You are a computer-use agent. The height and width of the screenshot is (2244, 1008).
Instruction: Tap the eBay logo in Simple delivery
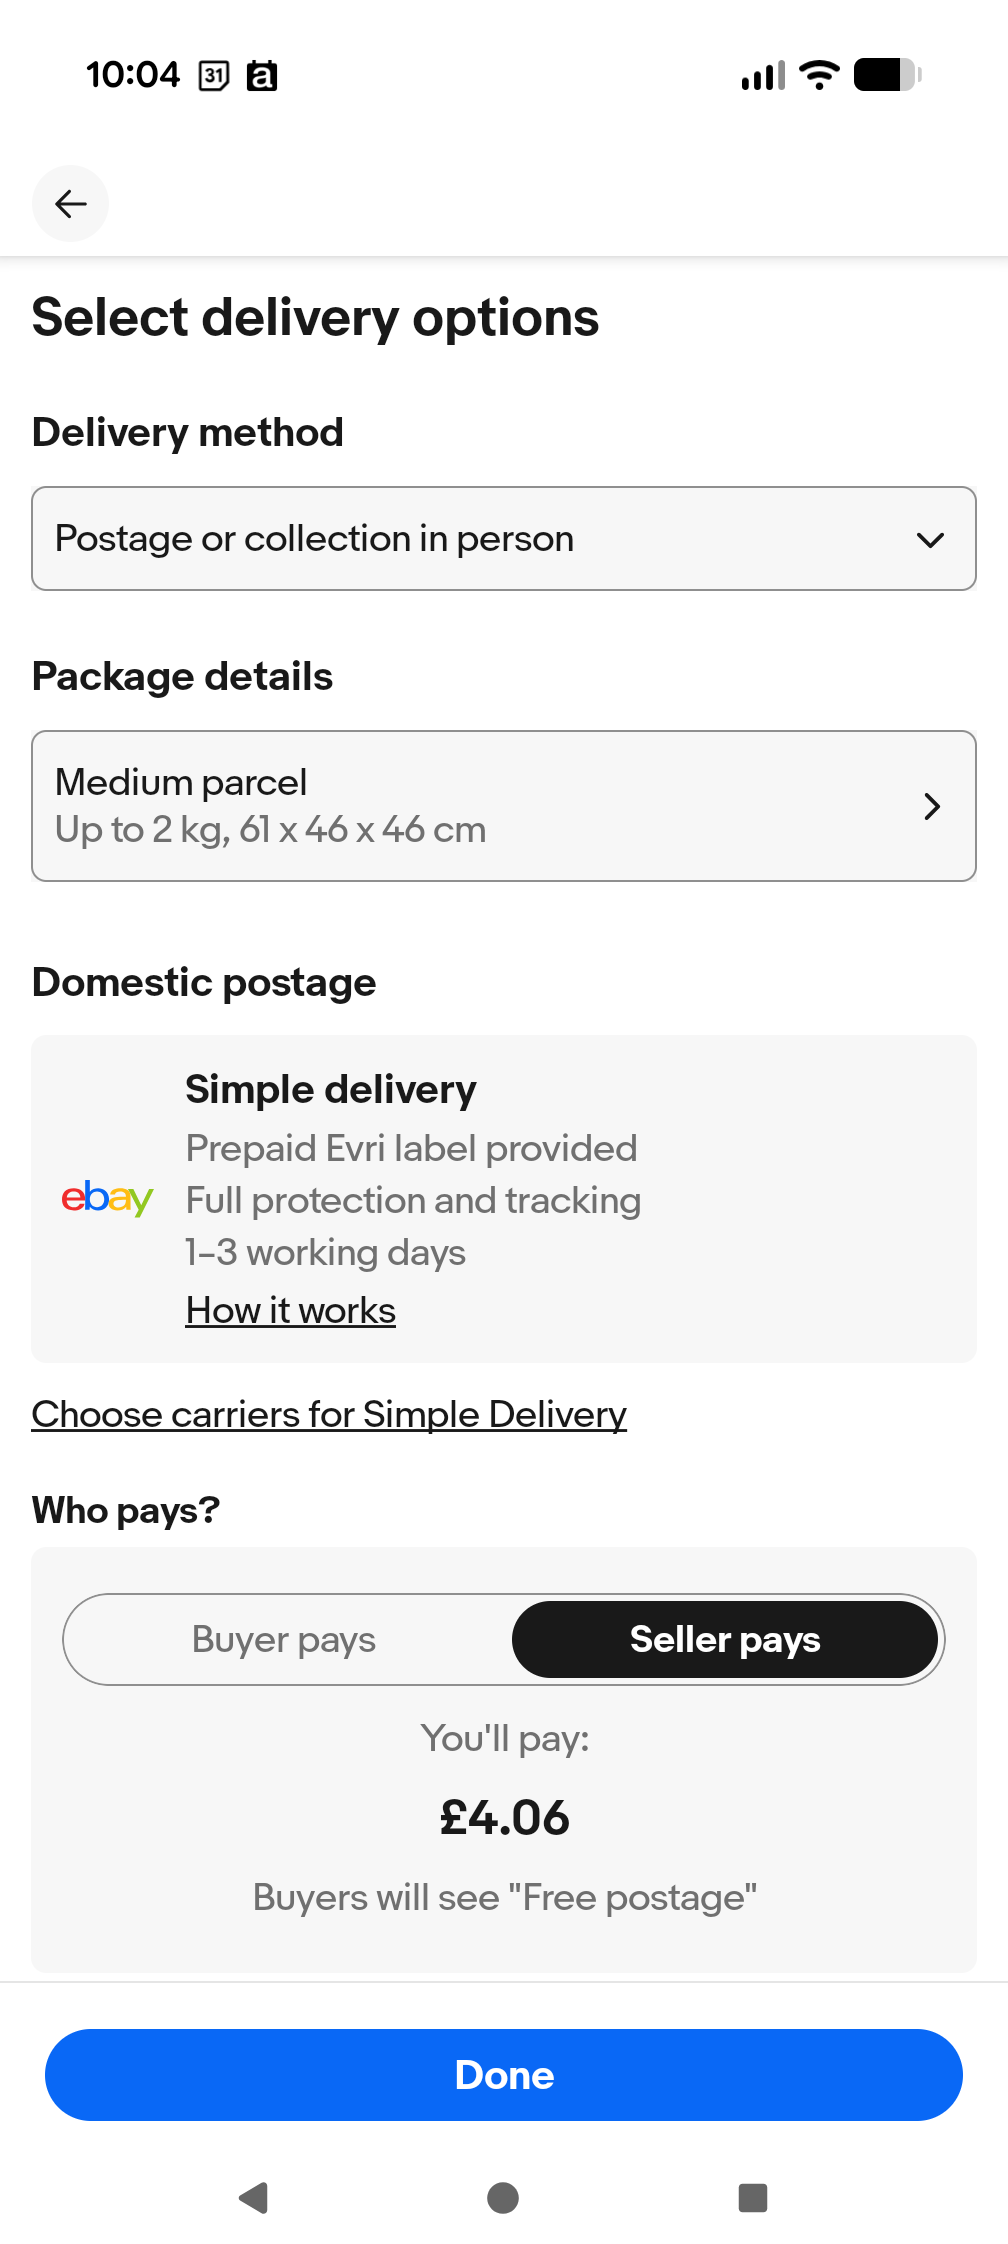[x=107, y=1198]
